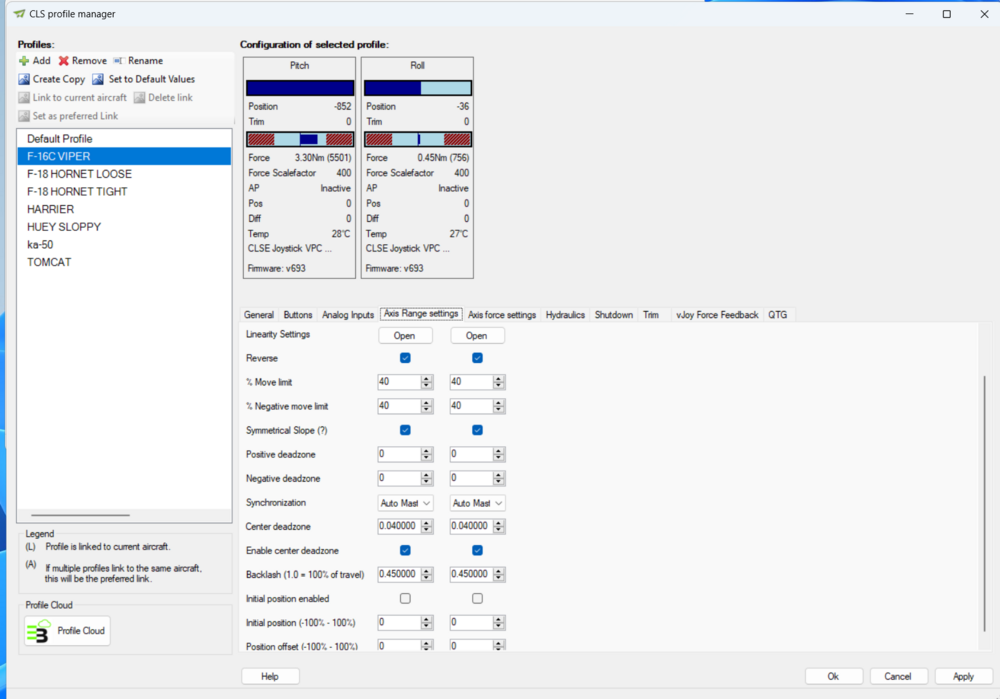Click Pitch Negative deadzone spinner
The width and height of the screenshot is (1000, 699).
[427, 478]
